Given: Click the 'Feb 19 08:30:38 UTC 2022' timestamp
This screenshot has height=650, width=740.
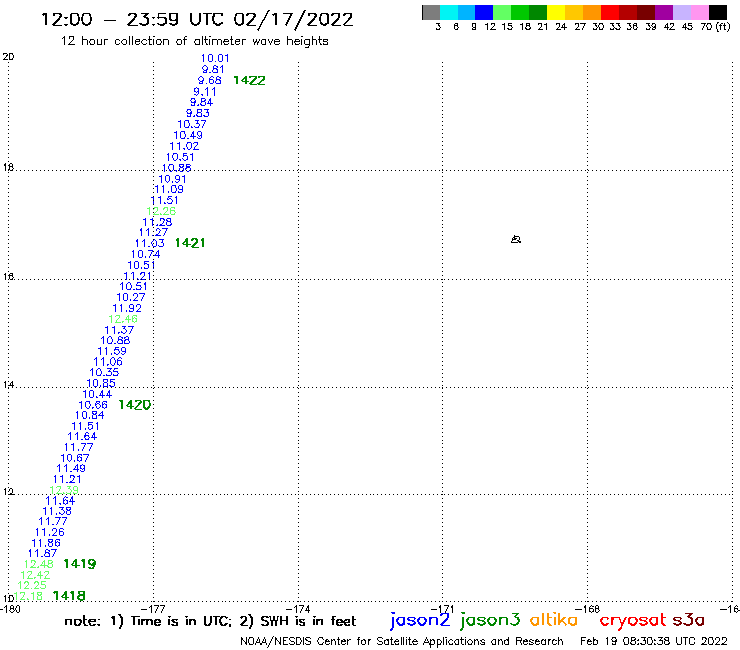Looking at the screenshot, I should [654, 641].
